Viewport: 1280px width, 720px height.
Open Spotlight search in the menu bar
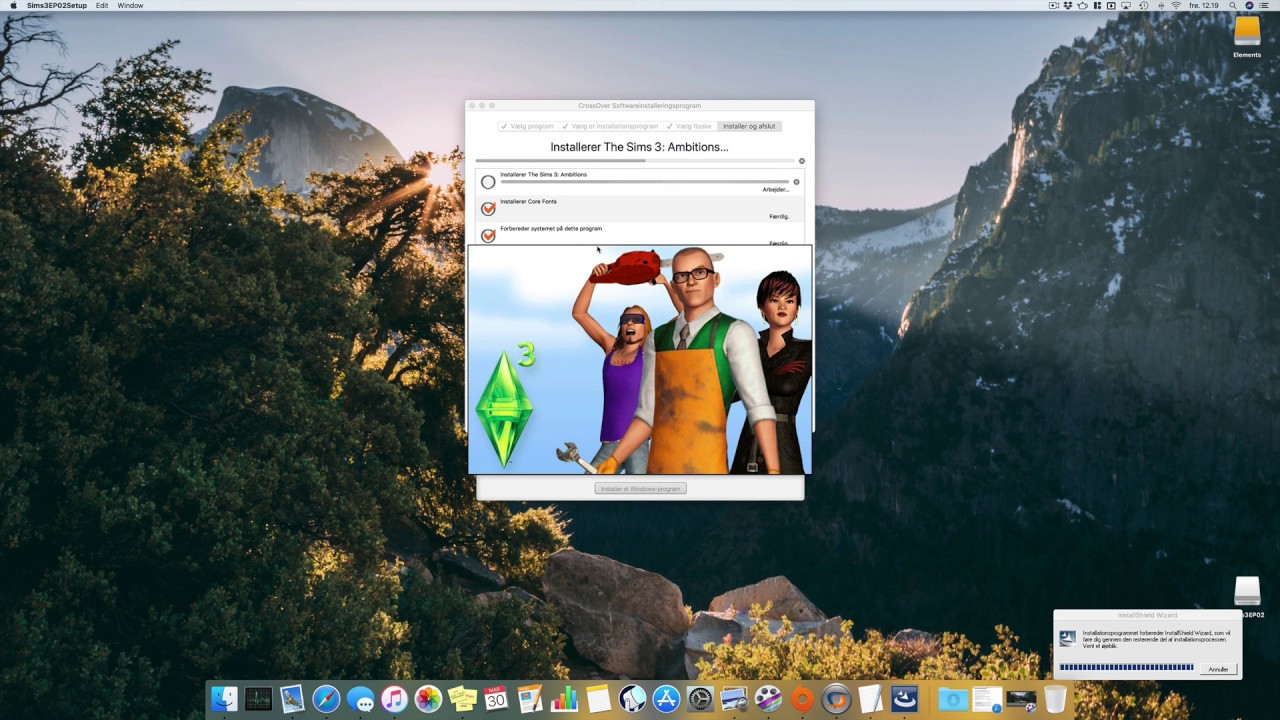[1234, 6]
